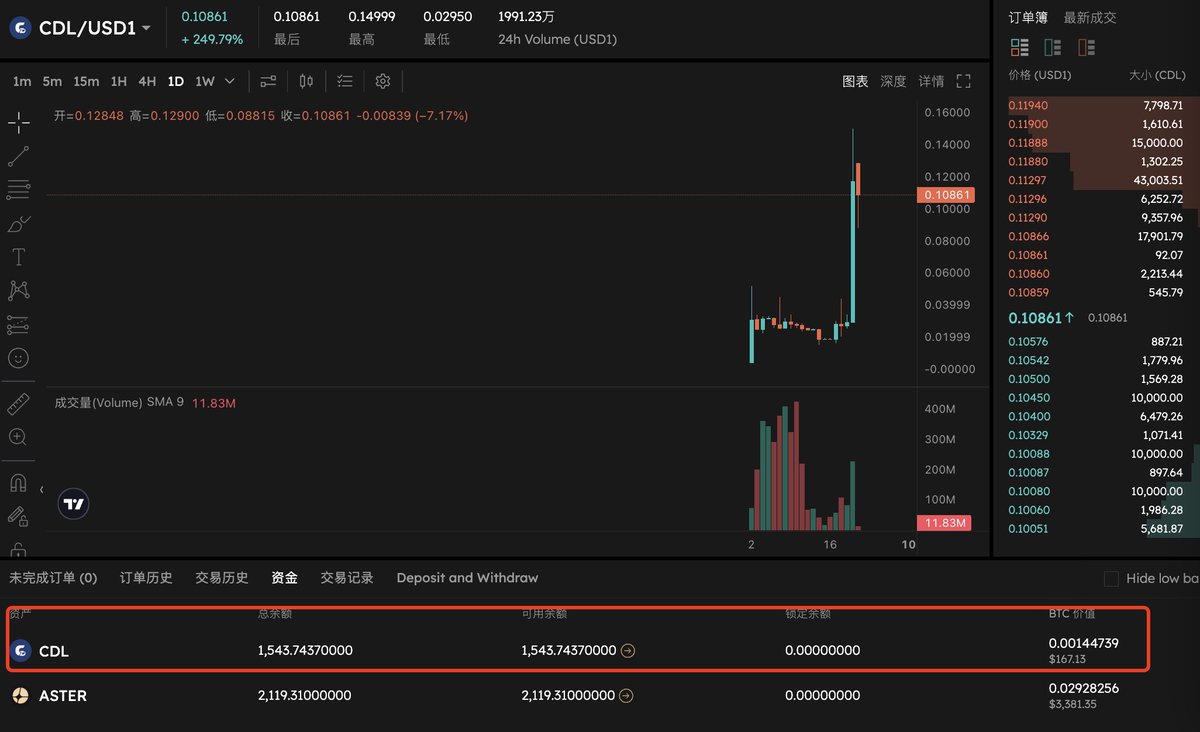Click the 11.83M volume label on axis
This screenshot has height=732, width=1200.
click(944, 523)
